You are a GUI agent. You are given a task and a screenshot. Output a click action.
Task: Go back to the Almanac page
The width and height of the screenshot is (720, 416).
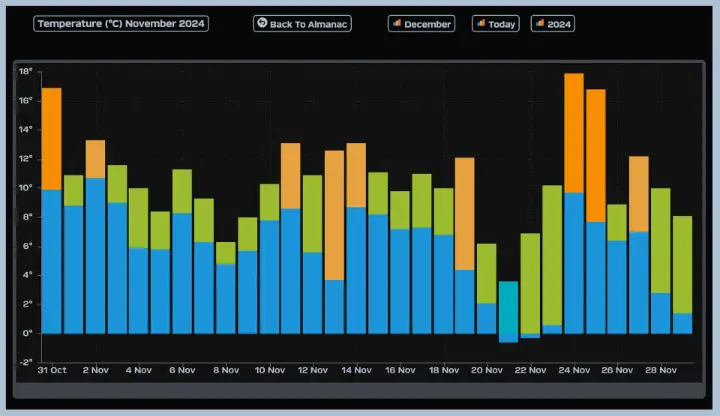pos(302,23)
